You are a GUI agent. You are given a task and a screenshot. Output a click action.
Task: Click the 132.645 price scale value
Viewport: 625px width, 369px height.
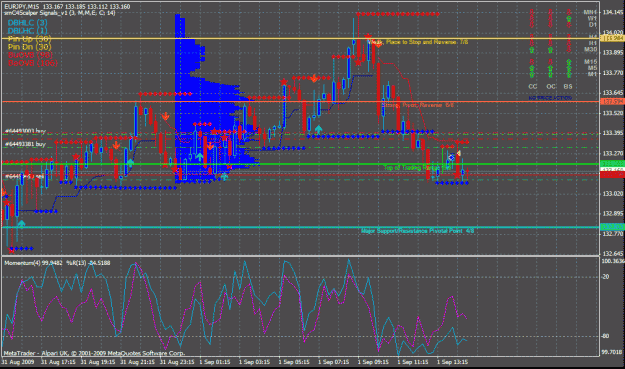tap(613, 253)
